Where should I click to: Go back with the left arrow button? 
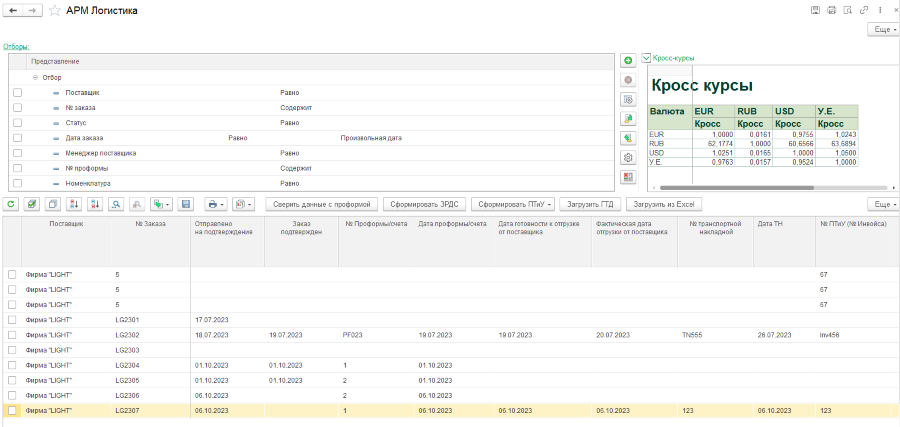click(13, 10)
